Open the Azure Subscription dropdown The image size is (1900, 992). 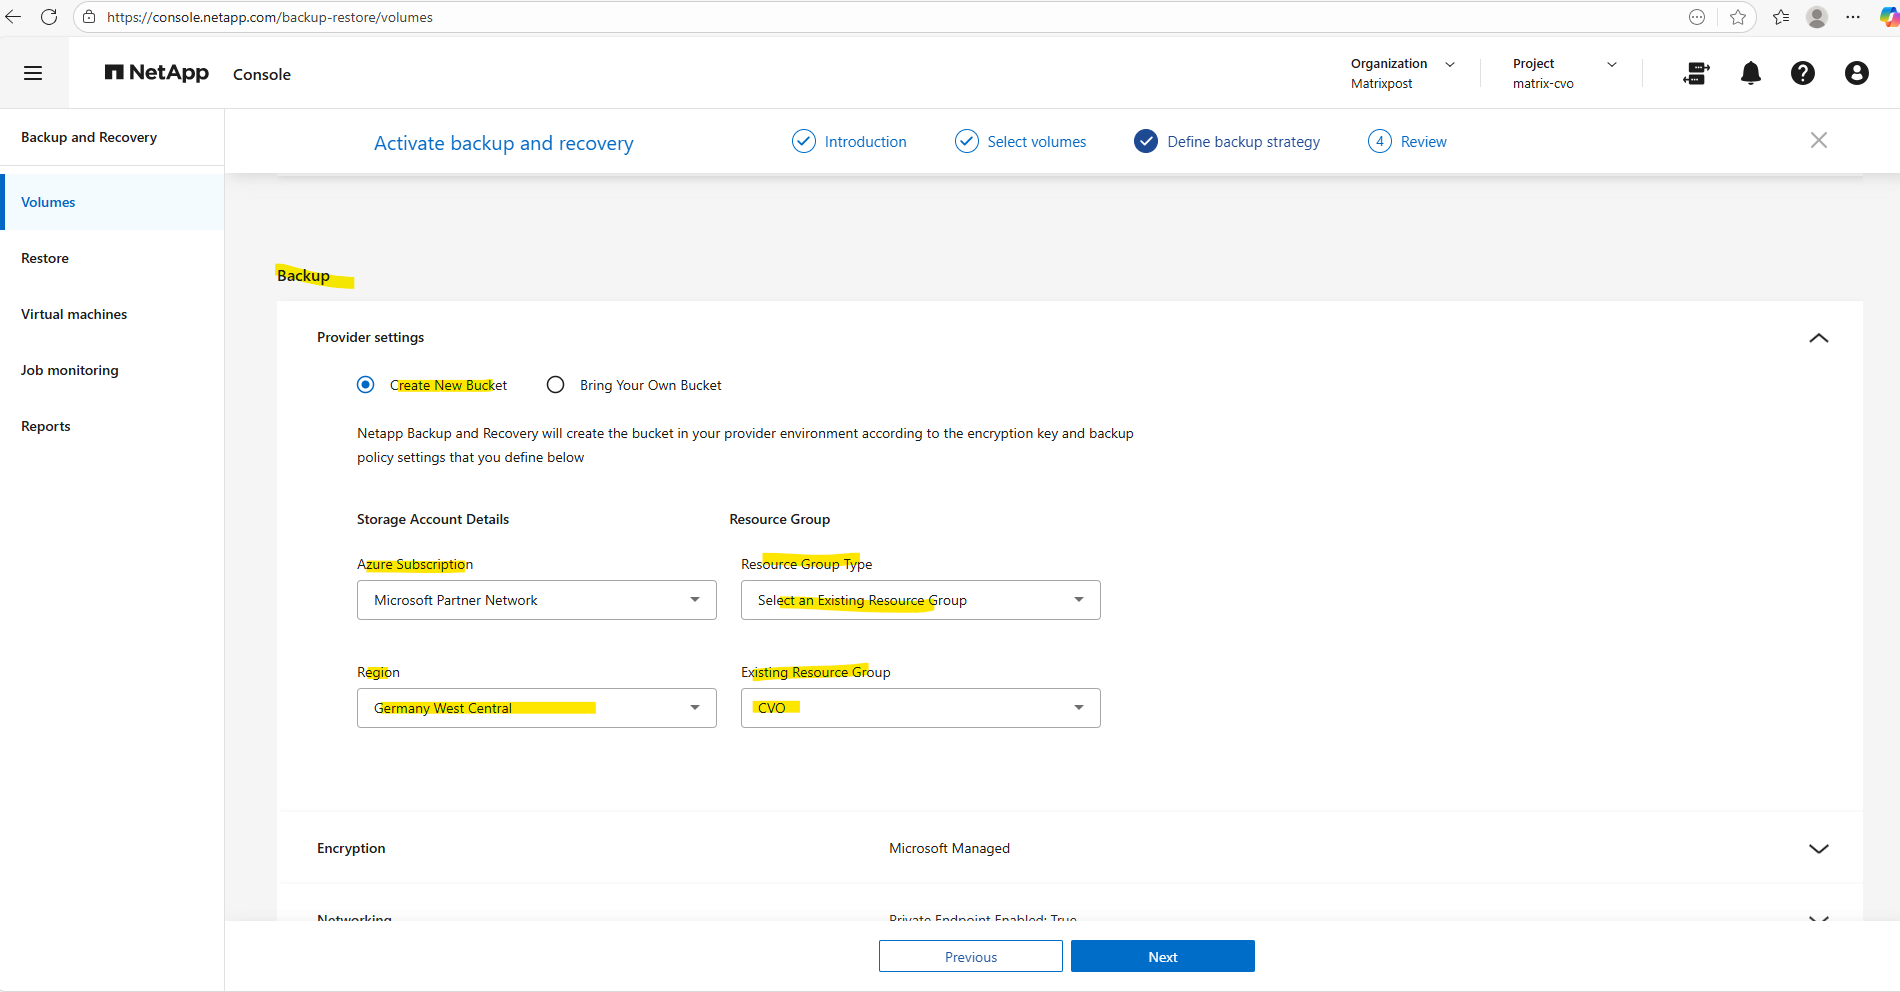click(x=536, y=600)
